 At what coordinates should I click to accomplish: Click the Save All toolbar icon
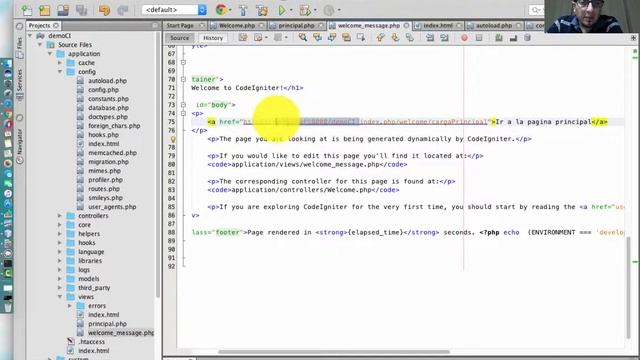coord(81,10)
